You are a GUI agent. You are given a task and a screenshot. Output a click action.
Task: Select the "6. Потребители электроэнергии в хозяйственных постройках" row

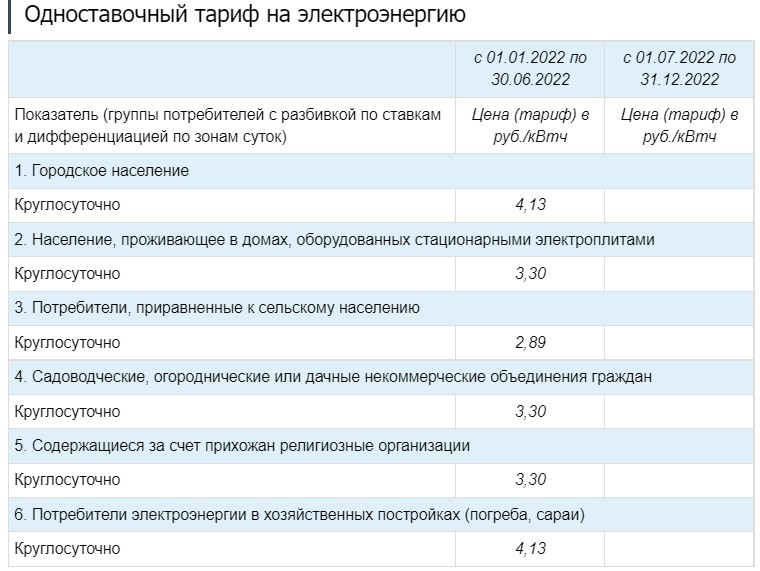click(x=299, y=514)
